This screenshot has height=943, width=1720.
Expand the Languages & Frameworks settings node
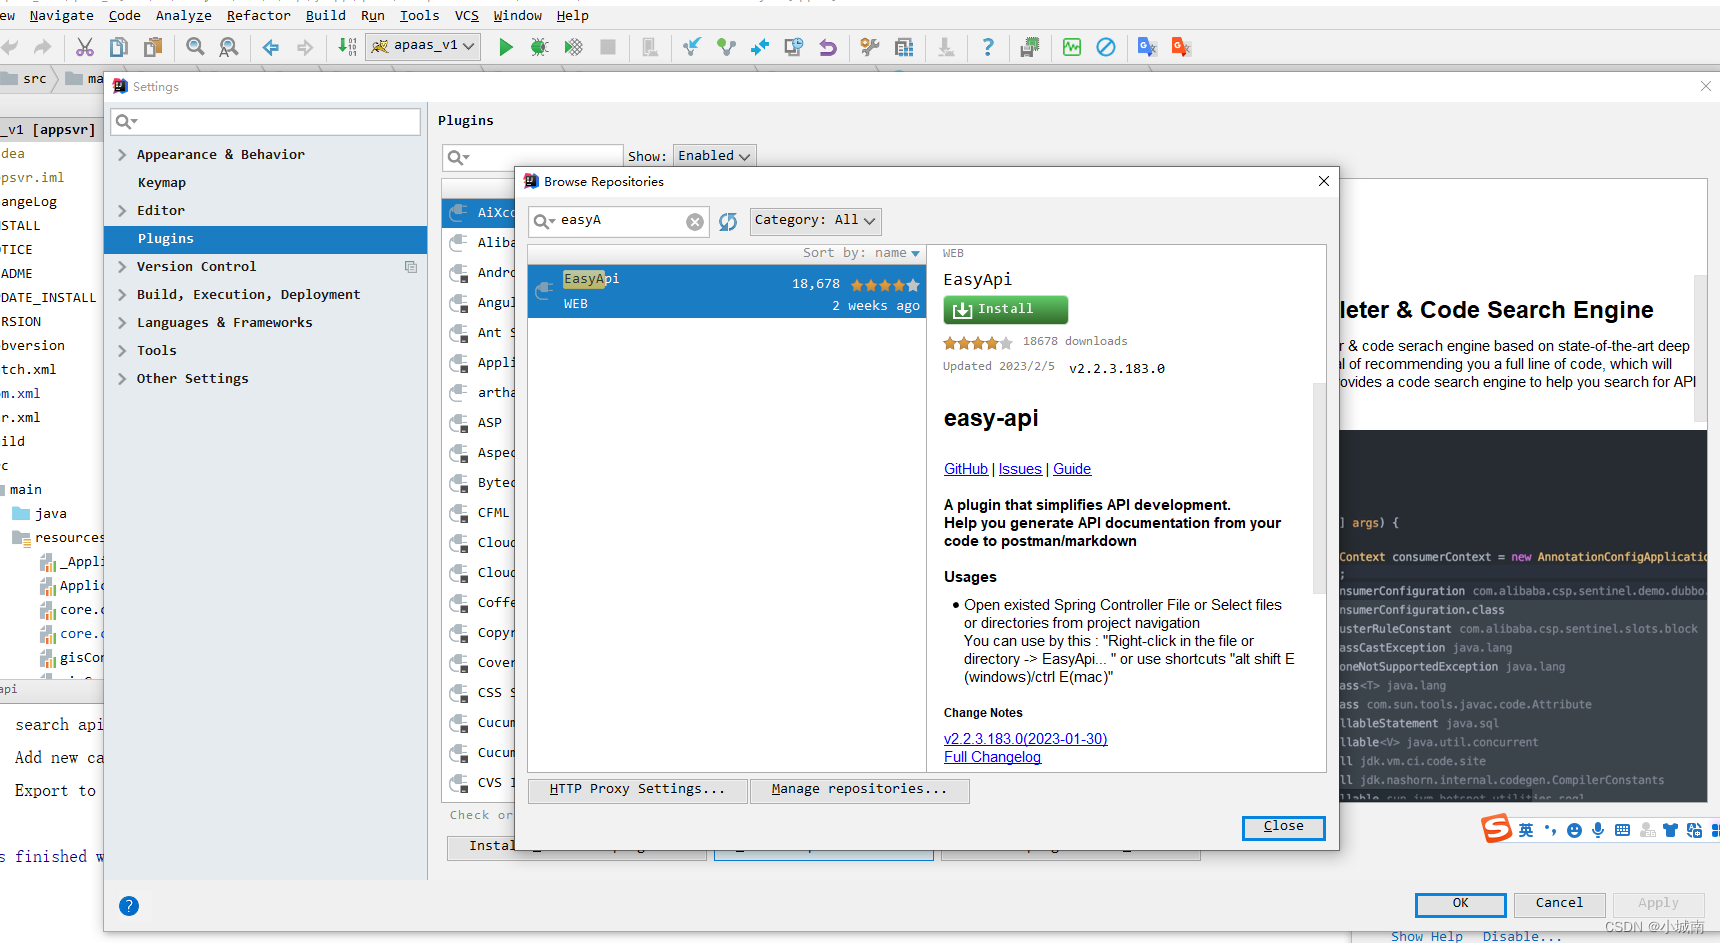122,323
